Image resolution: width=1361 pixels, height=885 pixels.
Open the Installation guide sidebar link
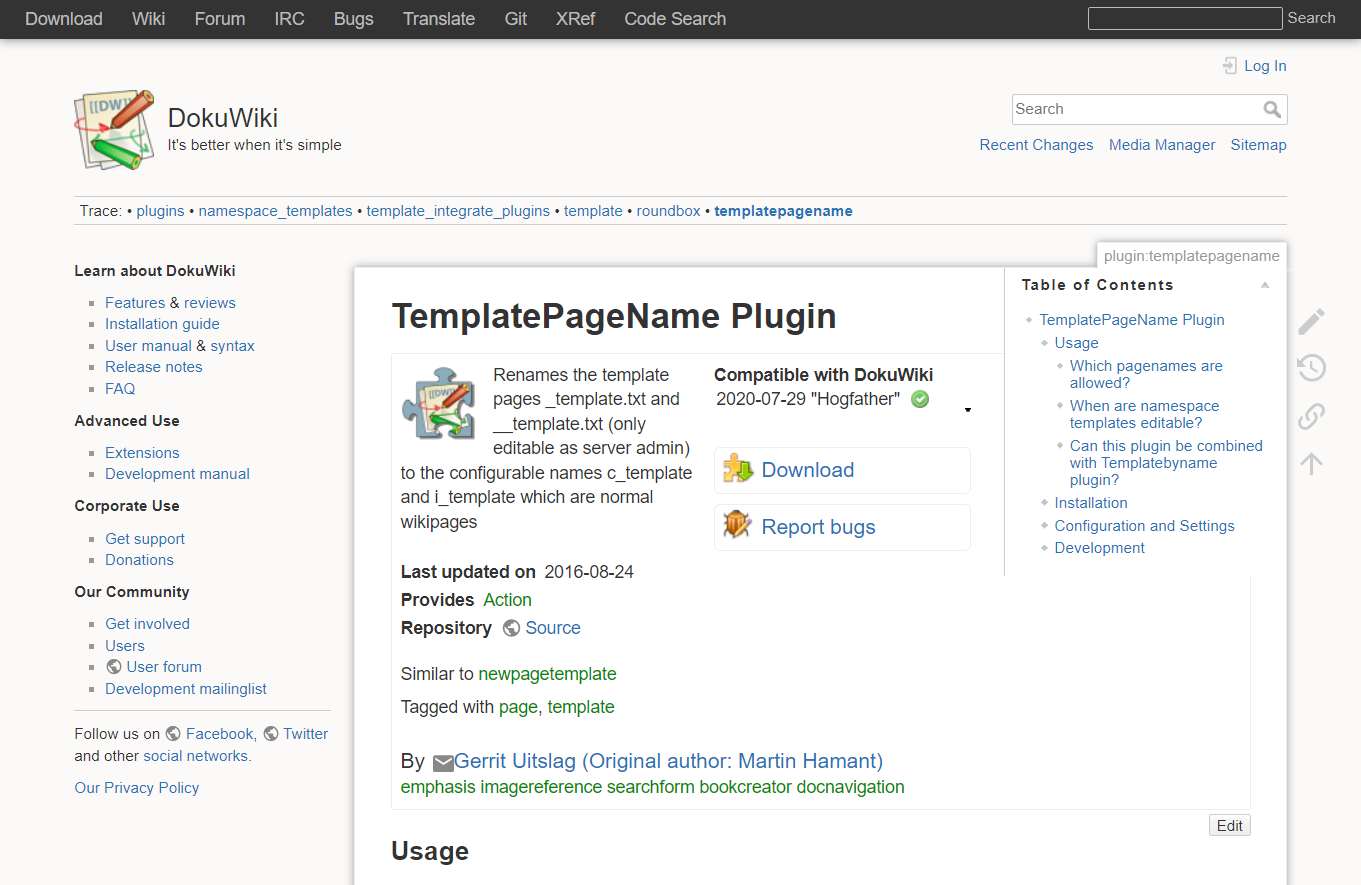click(x=162, y=324)
